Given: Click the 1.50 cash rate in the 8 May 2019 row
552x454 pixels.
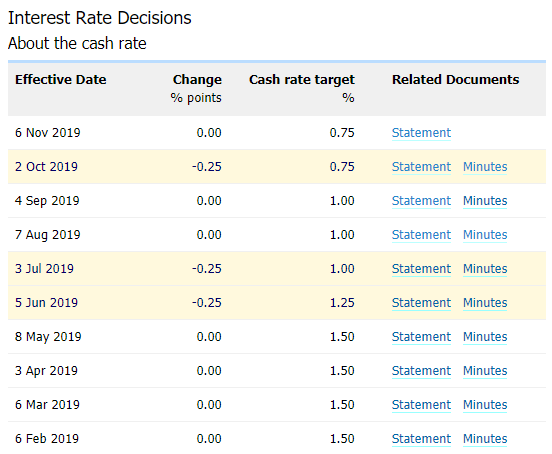Looking at the screenshot, I should (342, 337).
